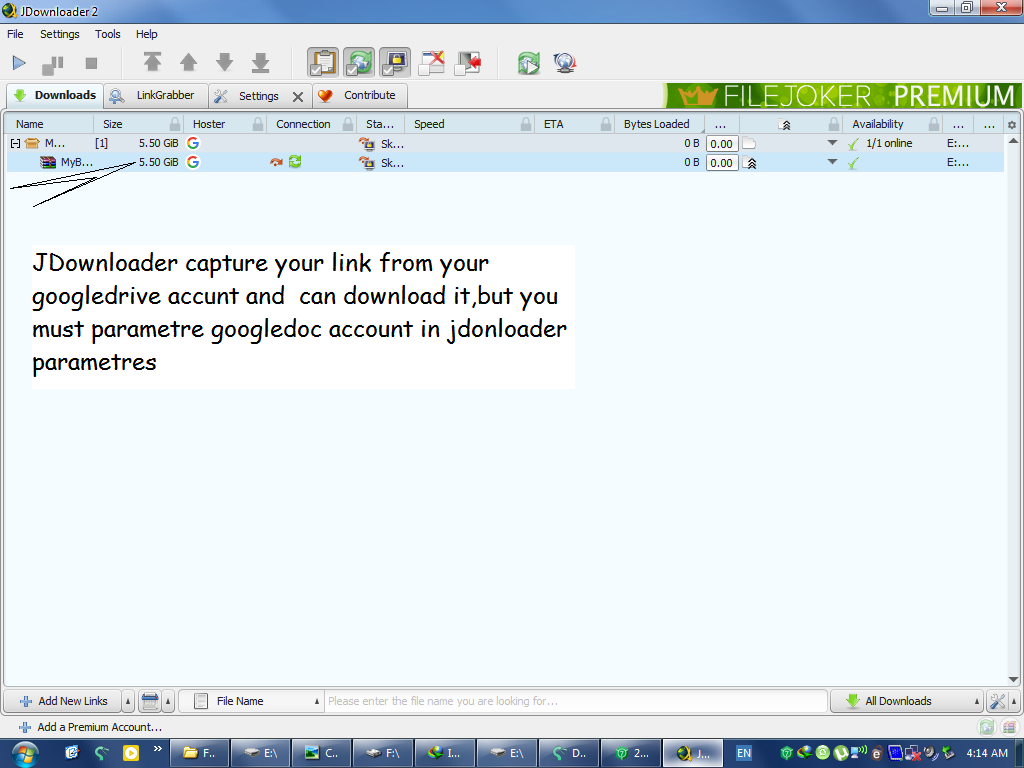Click the skipped status icon in file row

pyautogui.click(x=366, y=163)
